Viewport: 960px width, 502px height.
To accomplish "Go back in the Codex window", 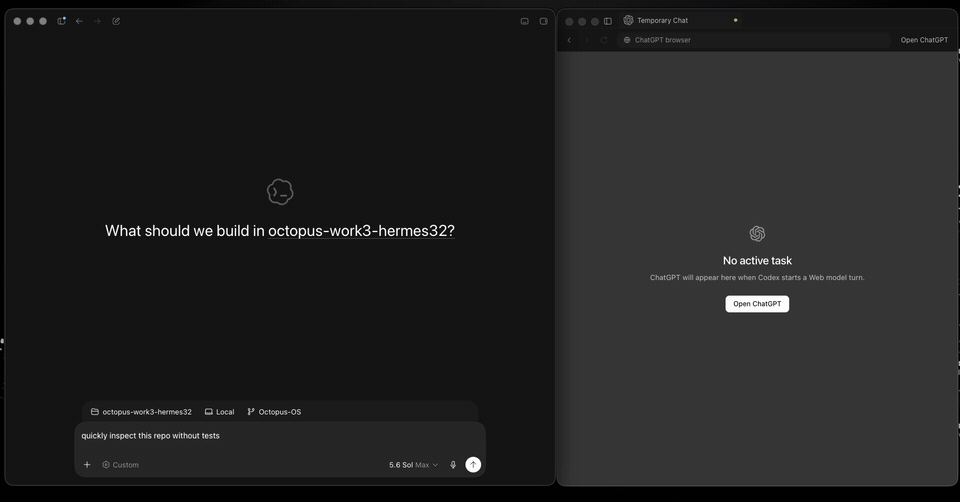I will click(79, 21).
